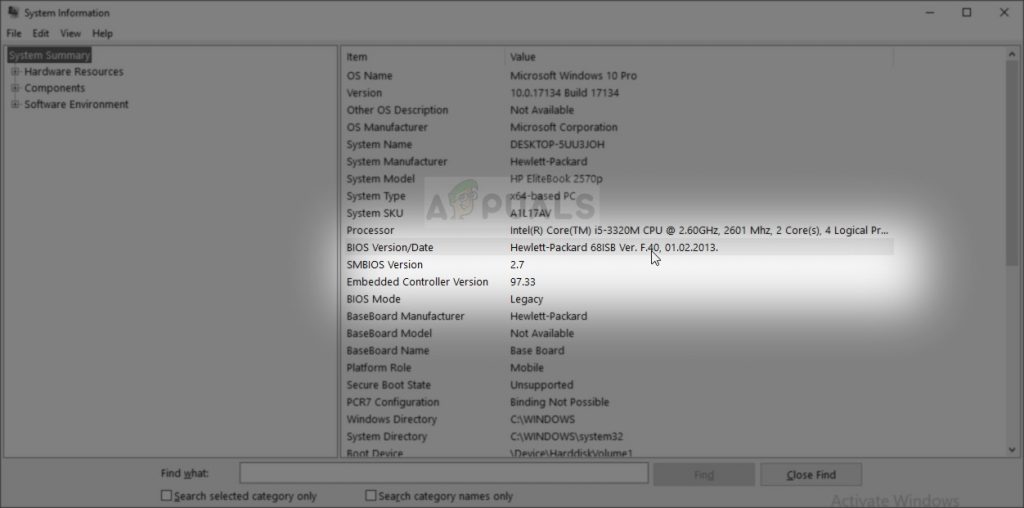Select System Summary in the tree
This screenshot has width=1024, height=508.
coord(50,56)
